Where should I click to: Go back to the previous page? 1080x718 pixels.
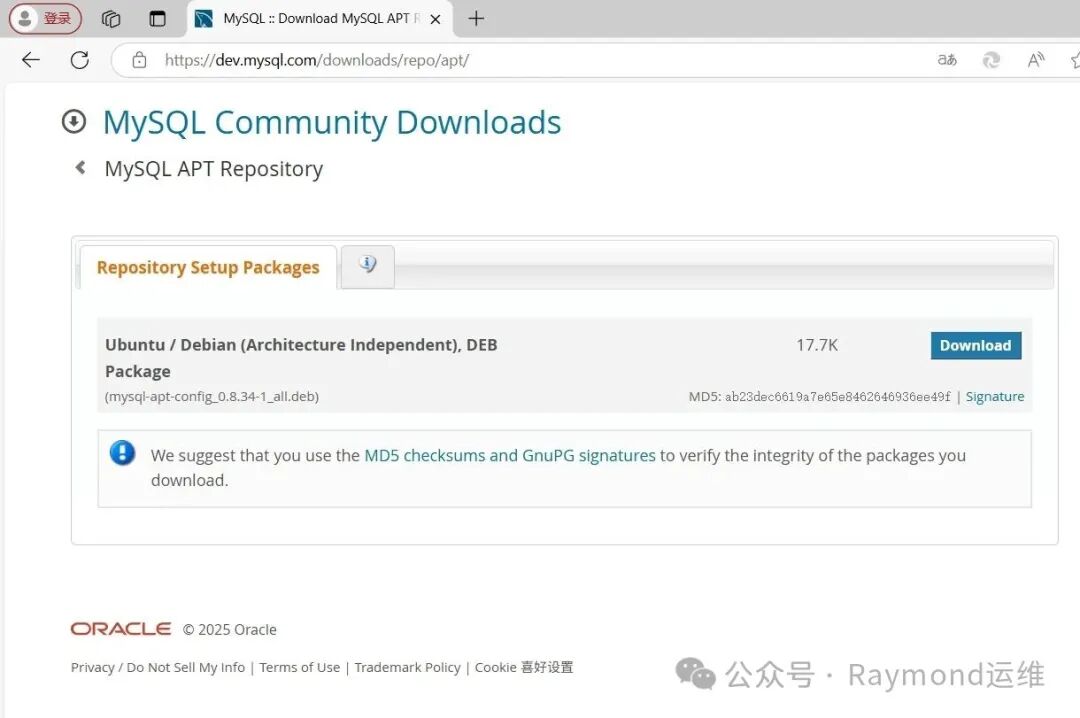pos(31,60)
